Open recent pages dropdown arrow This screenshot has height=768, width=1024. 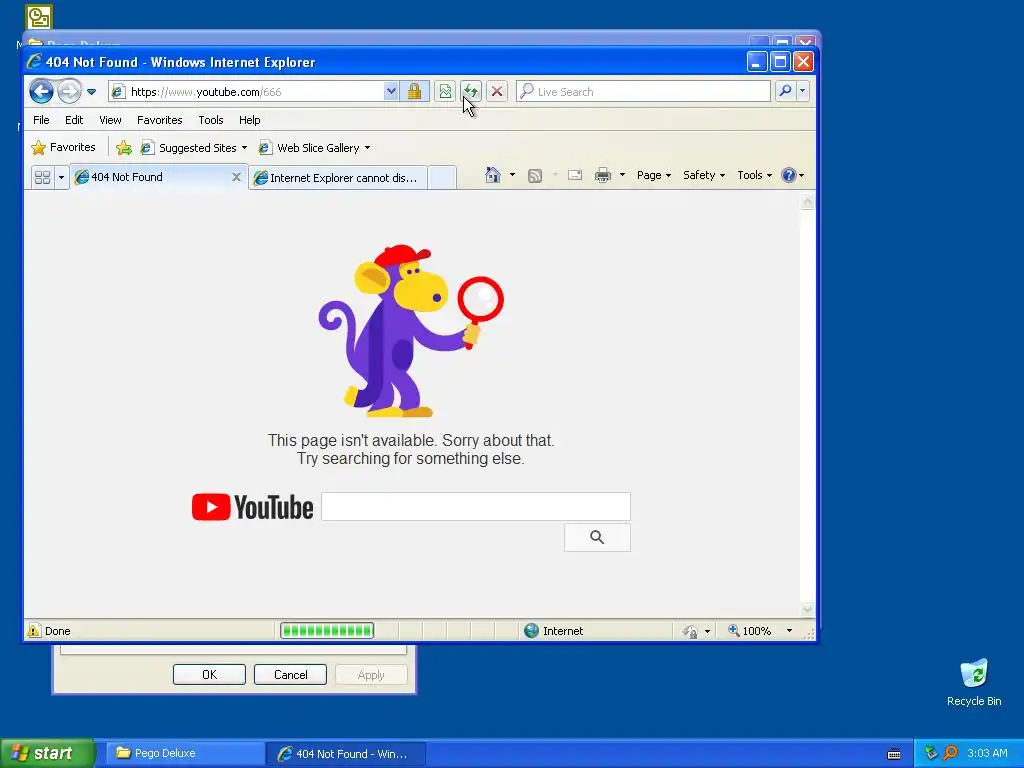pyautogui.click(x=91, y=91)
